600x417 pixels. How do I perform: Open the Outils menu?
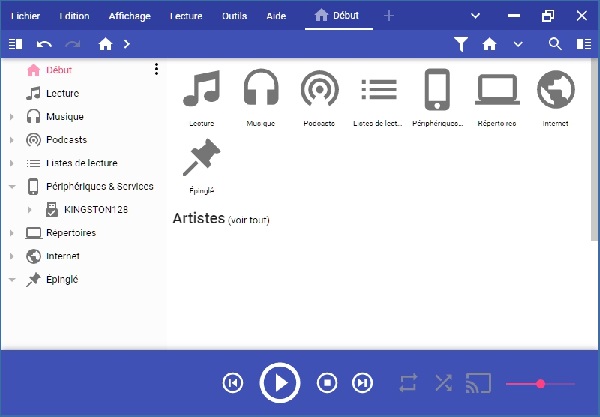coord(235,16)
